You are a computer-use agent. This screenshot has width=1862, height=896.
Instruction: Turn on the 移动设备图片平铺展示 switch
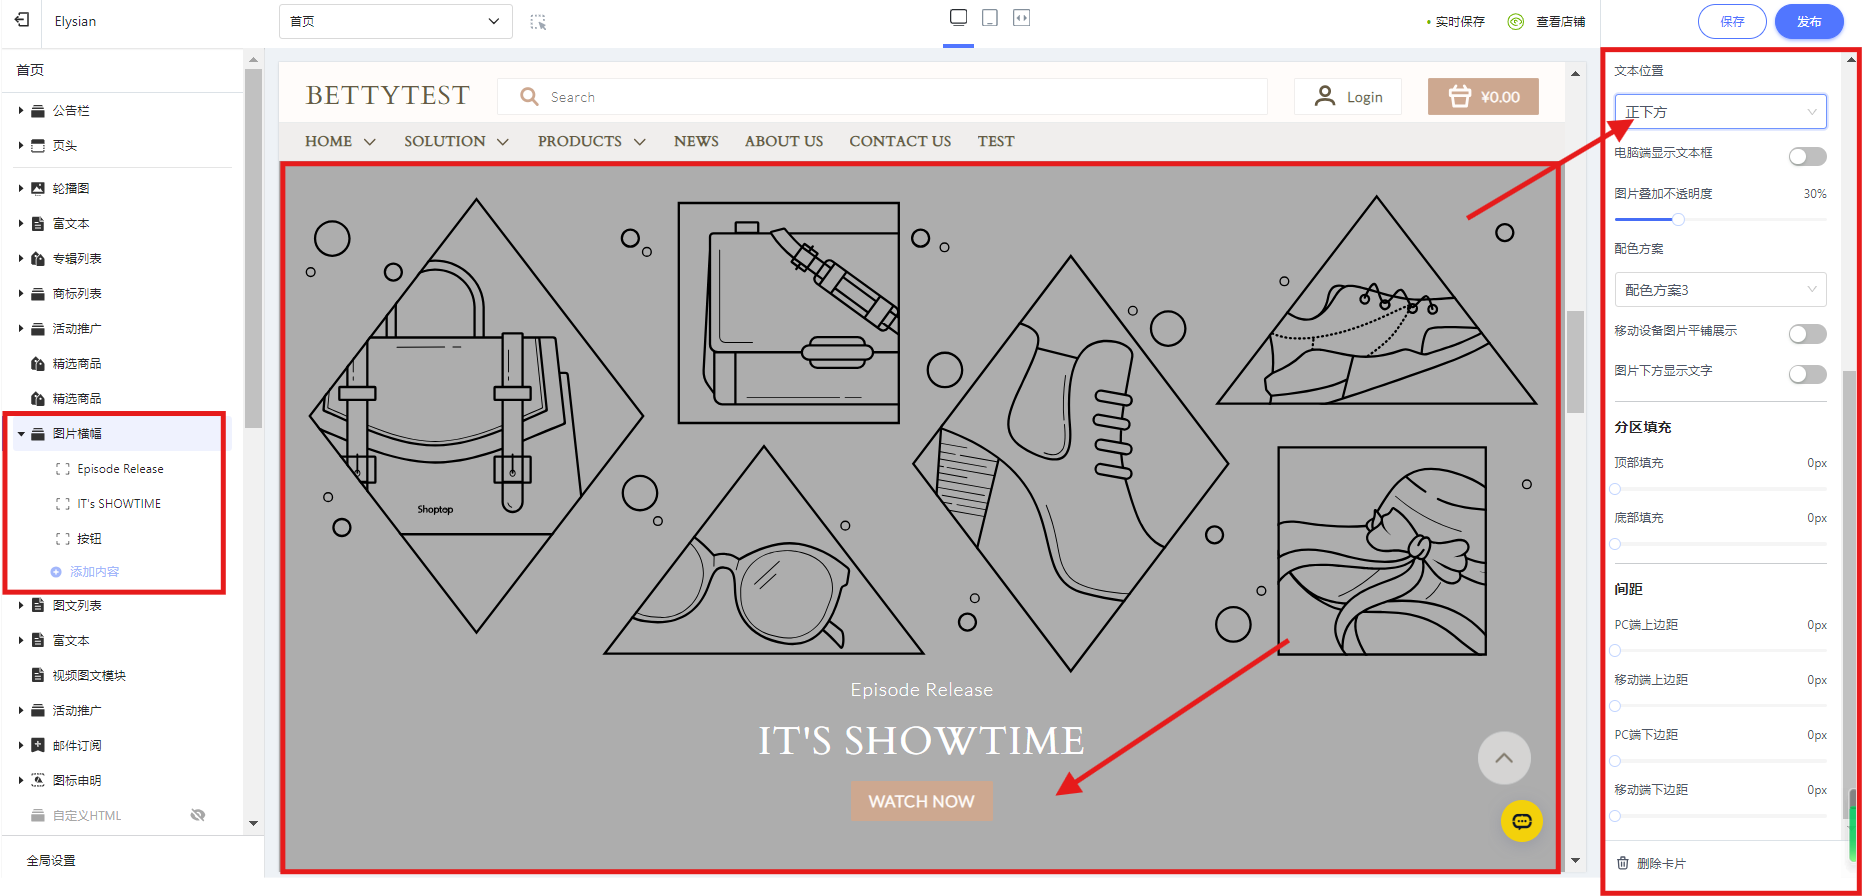pos(1807,334)
